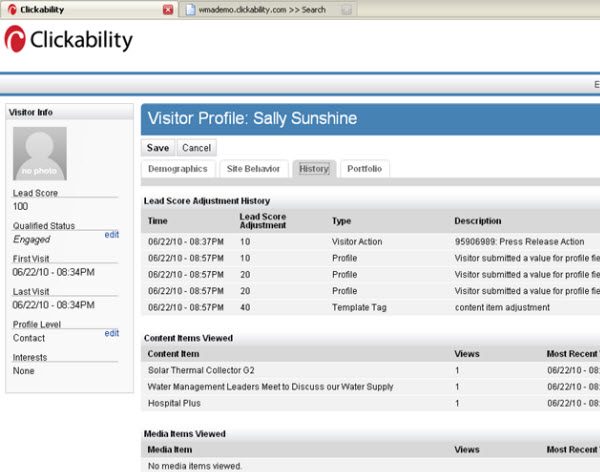Screen dimensions: 600x472
Task: Select the 06/22/10 - 08:37PM time cell
Action: pyautogui.click(x=186, y=242)
